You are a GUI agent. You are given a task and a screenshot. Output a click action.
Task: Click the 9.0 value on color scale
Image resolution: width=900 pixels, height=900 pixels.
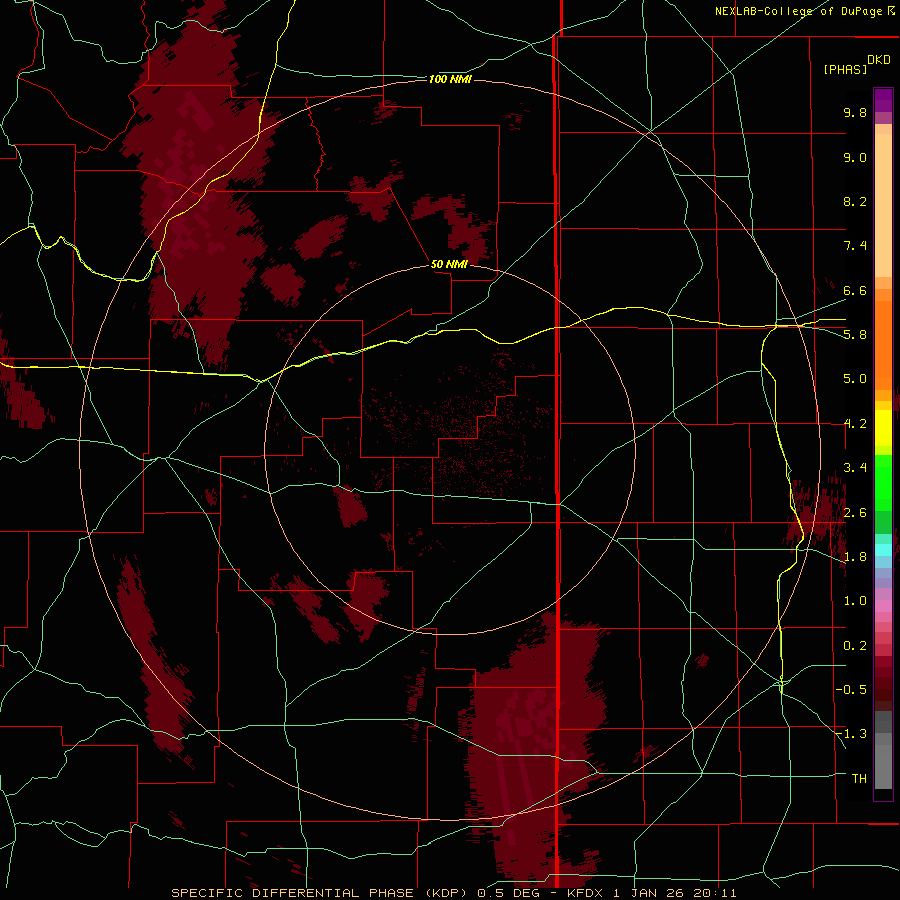click(855, 157)
